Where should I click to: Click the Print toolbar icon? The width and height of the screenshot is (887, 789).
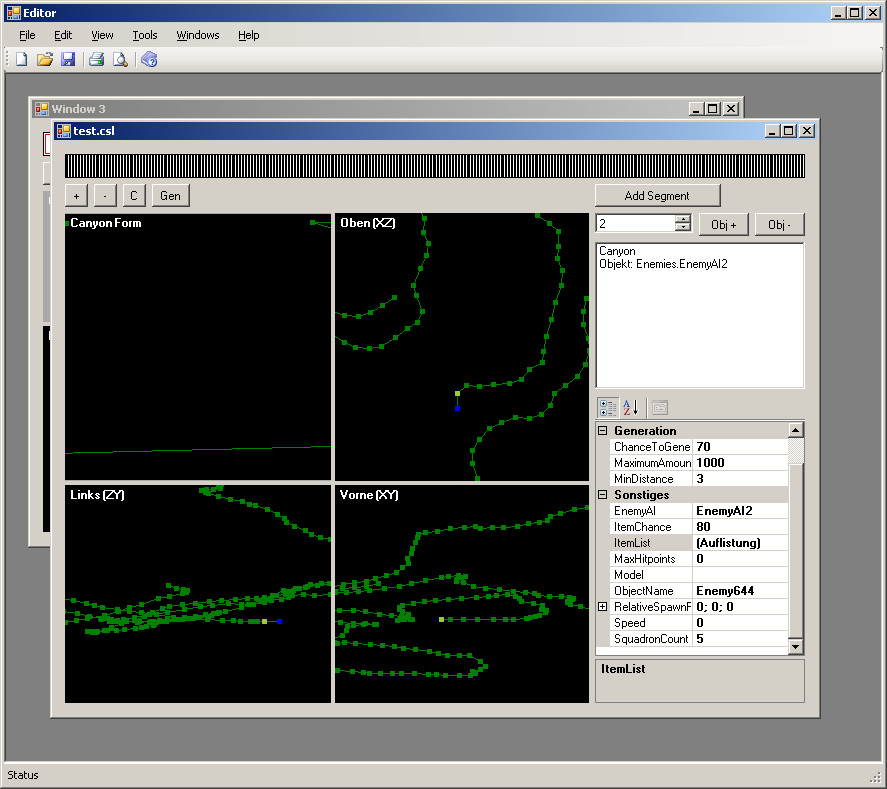pos(97,59)
